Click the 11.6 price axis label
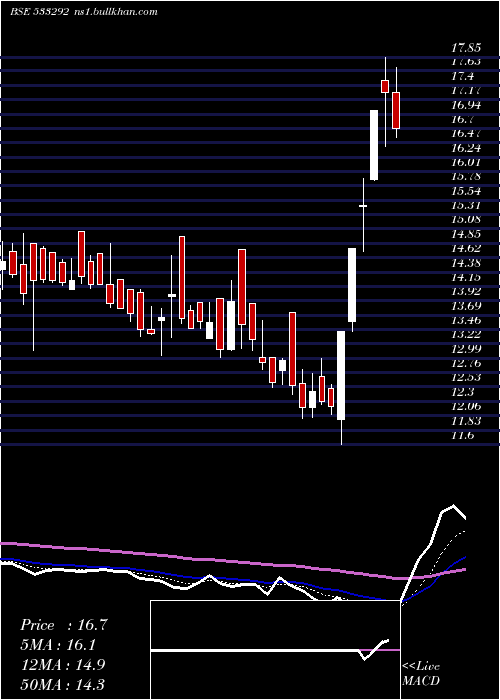 [x=462, y=436]
